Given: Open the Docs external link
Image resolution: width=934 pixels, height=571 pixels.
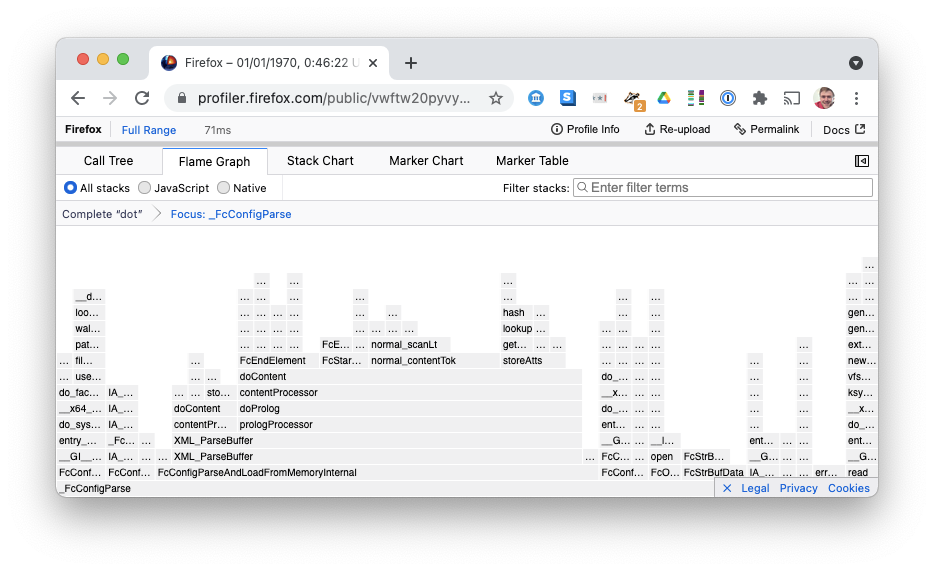Looking at the screenshot, I should [x=843, y=130].
